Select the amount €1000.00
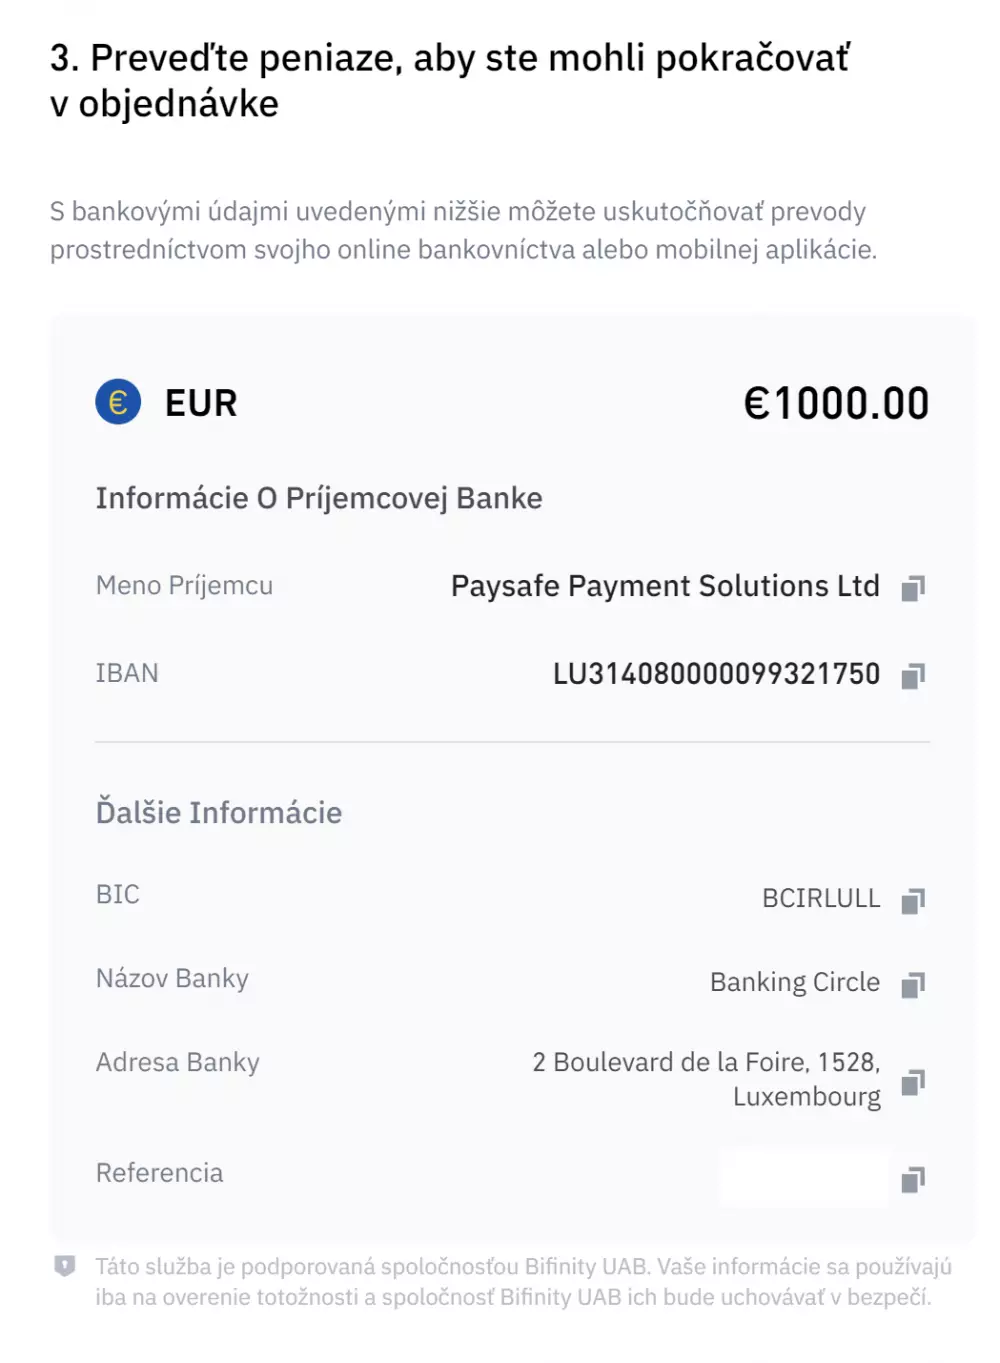The width and height of the screenshot is (1000, 1363). coord(838,402)
